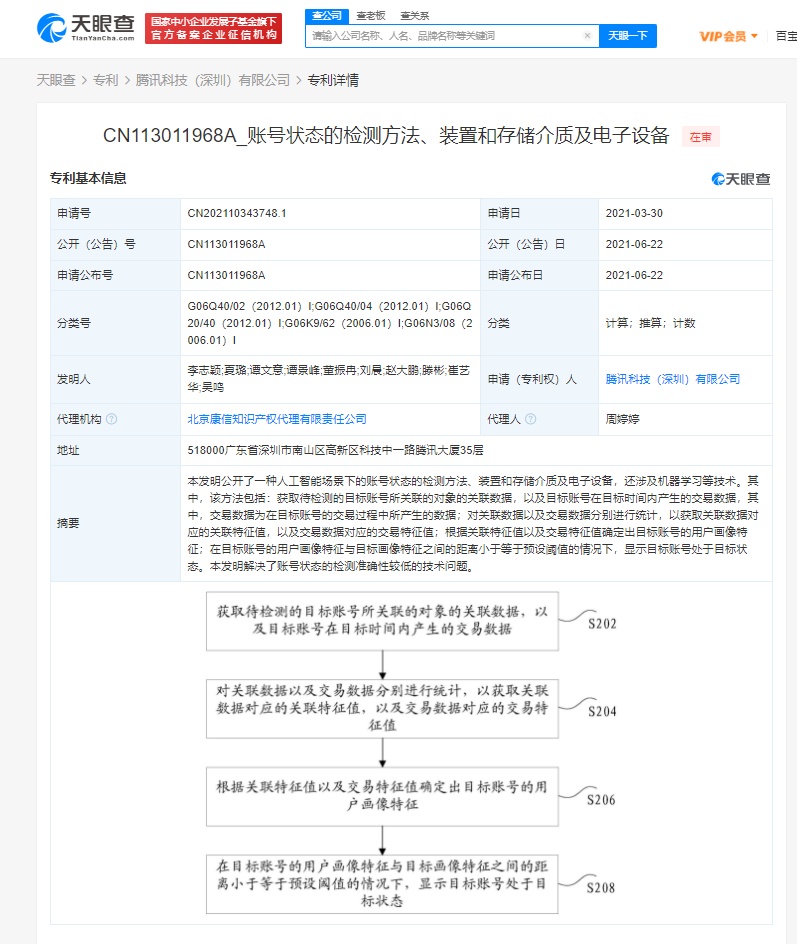This screenshot has height=944, width=797.
Task: Click the agent name 周婷婷
Action: click(x=622, y=419)
